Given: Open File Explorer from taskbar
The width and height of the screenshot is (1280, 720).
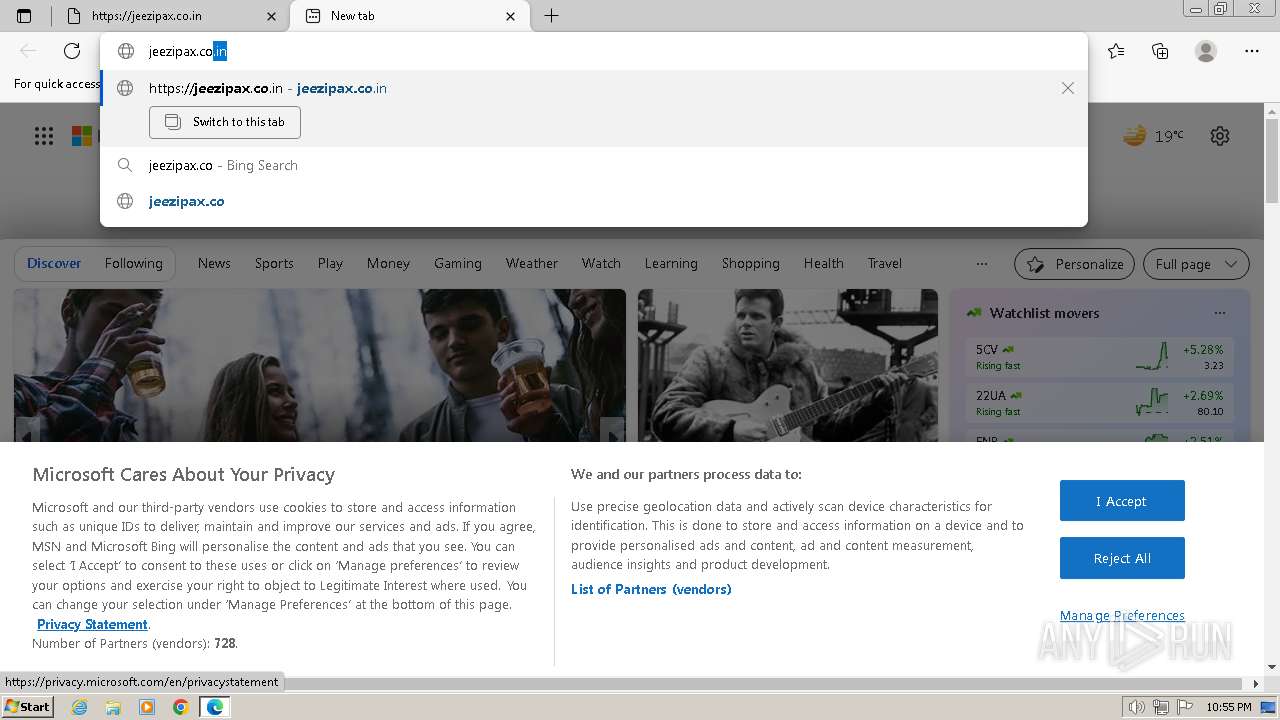Looking at the screenshot, I should pos(113,707).
